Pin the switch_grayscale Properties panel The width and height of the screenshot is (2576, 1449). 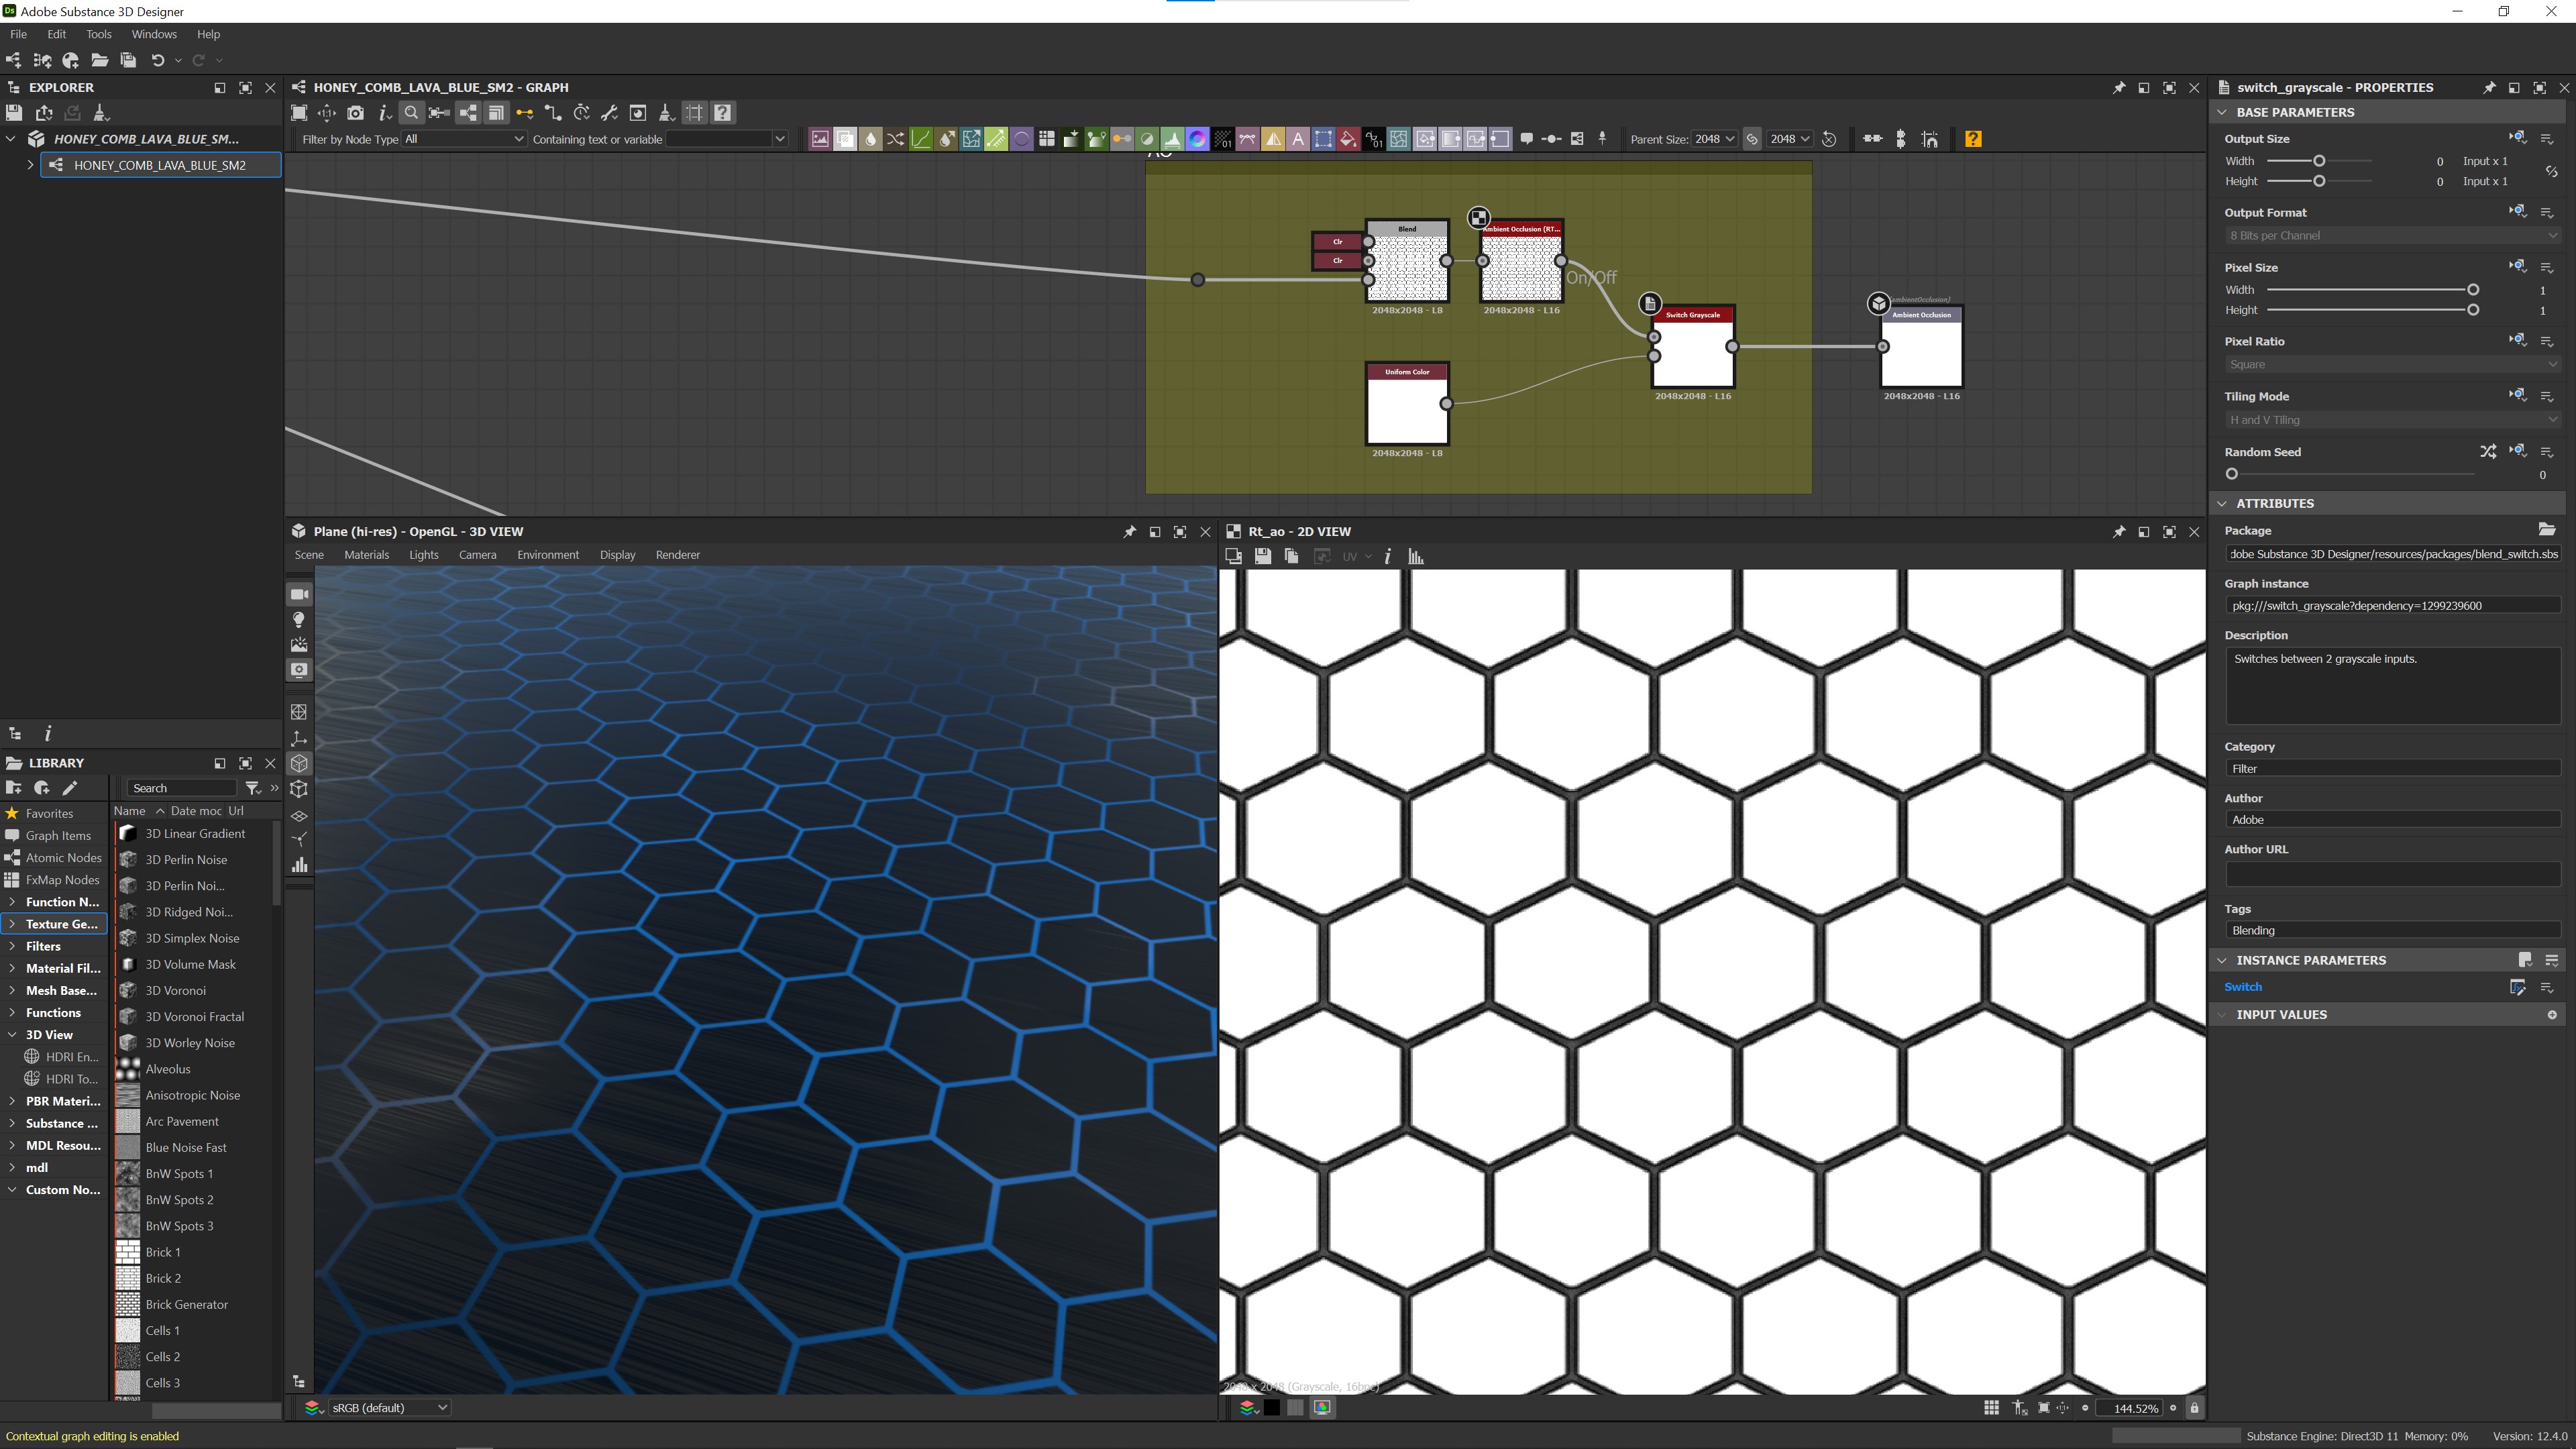[2489, 87]
